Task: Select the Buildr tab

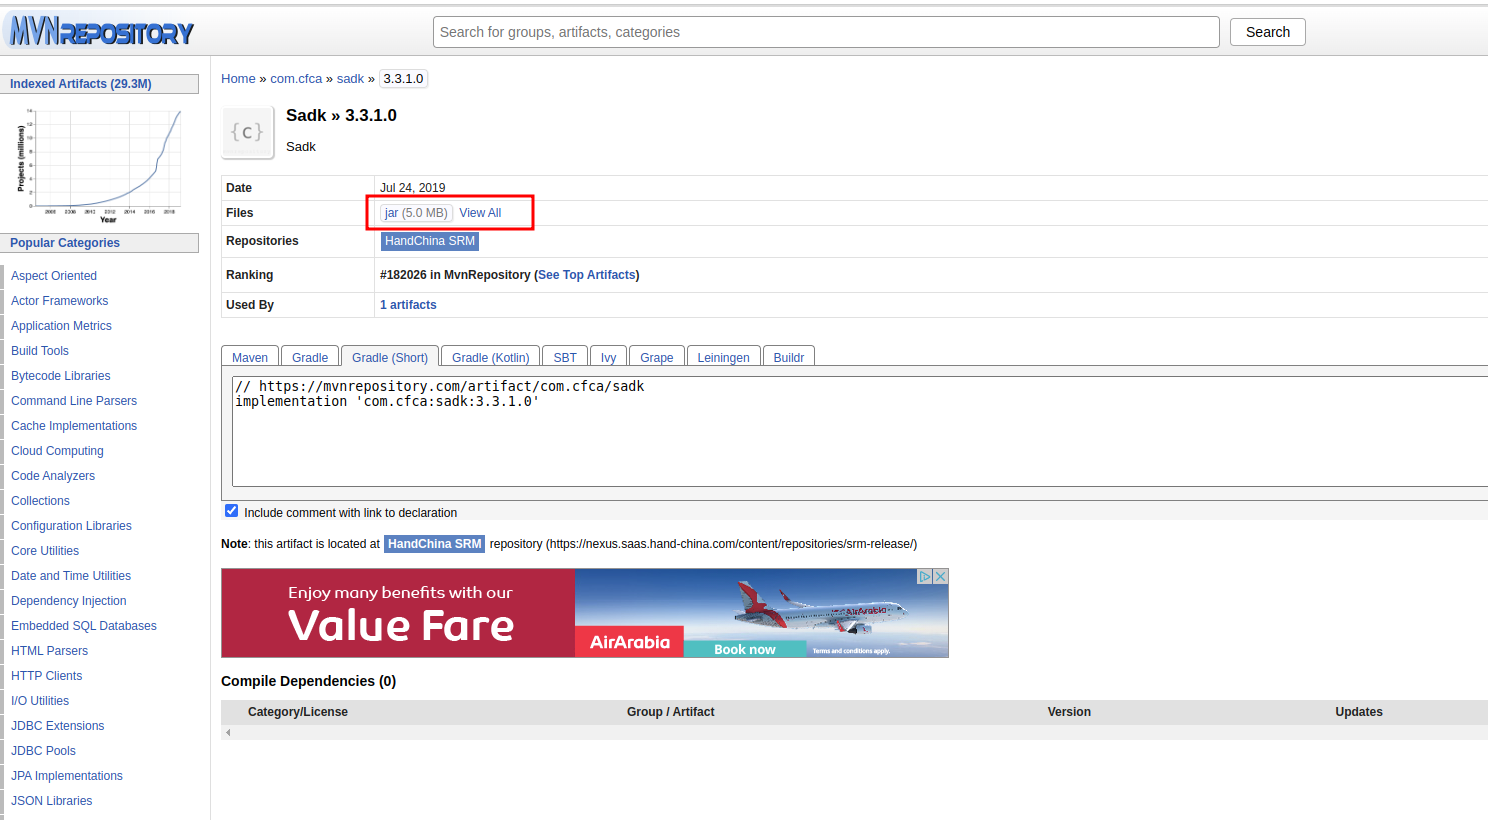Action: click(x=789, y=357)
